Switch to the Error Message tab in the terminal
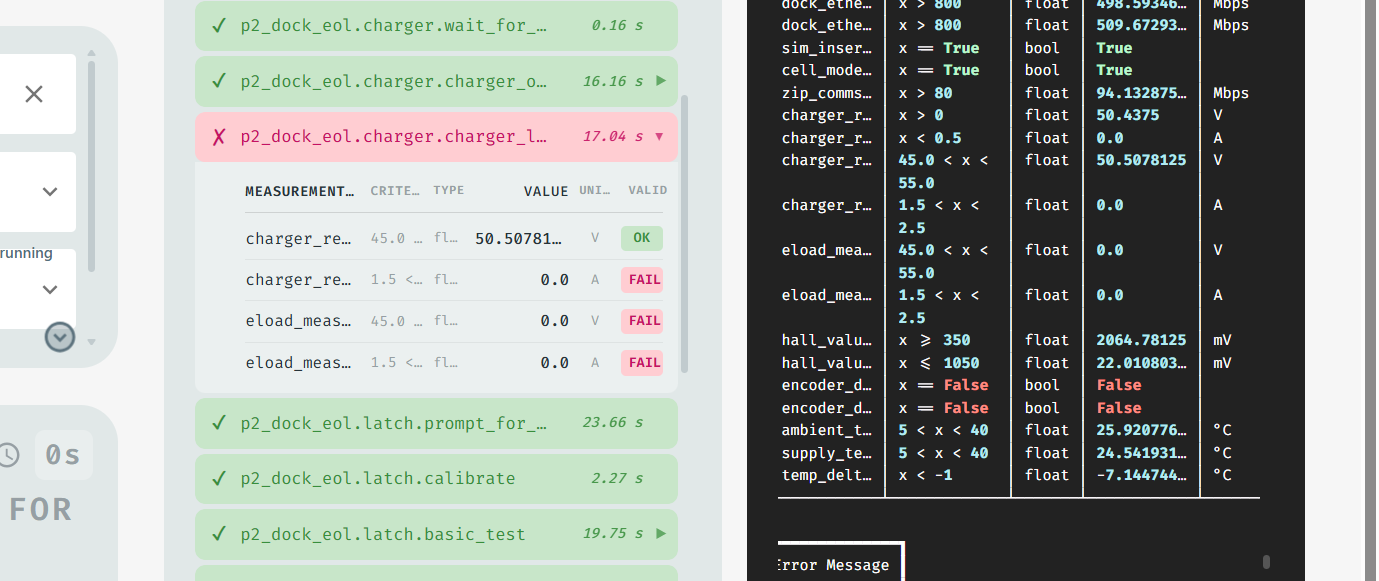Viewport: 1379px width, 581px height. tap(834, 565)
